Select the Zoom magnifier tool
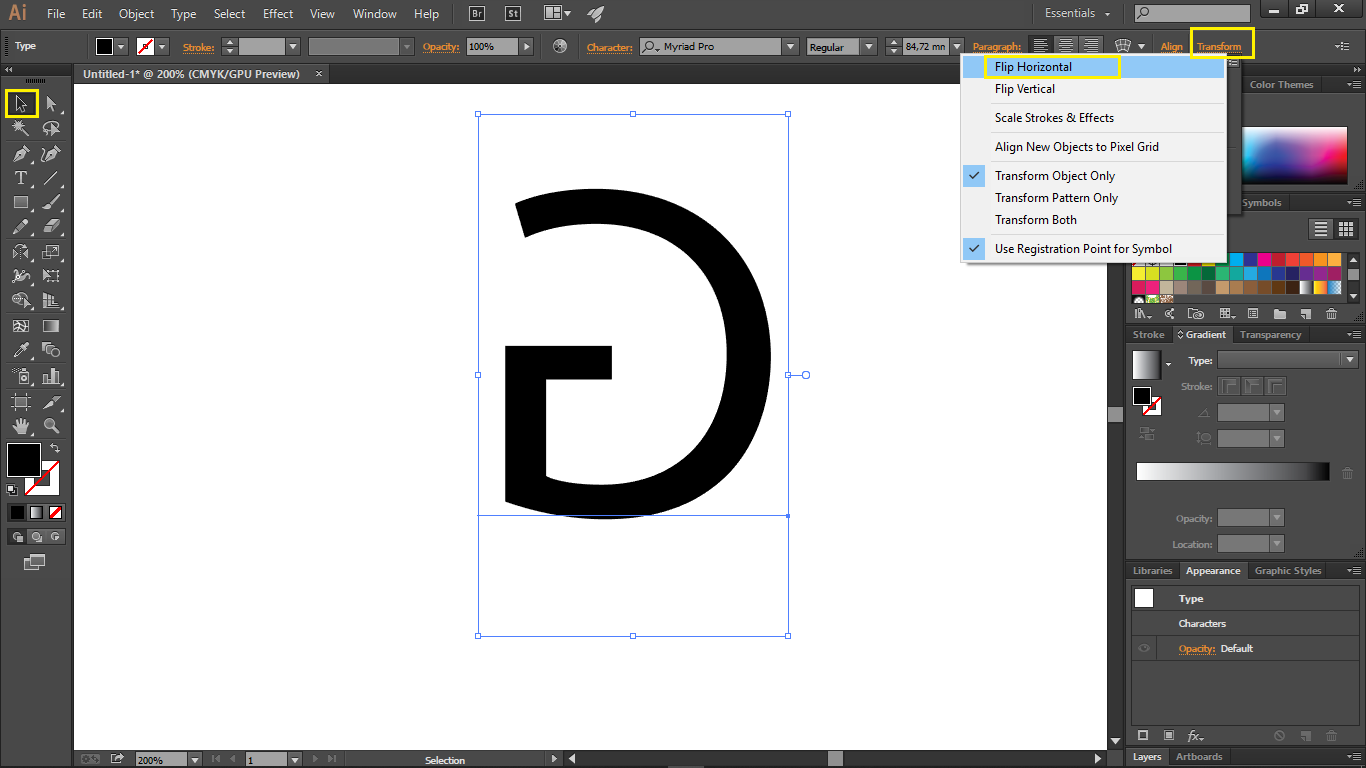Screen dimensions: 1366x768 (51, 426)
